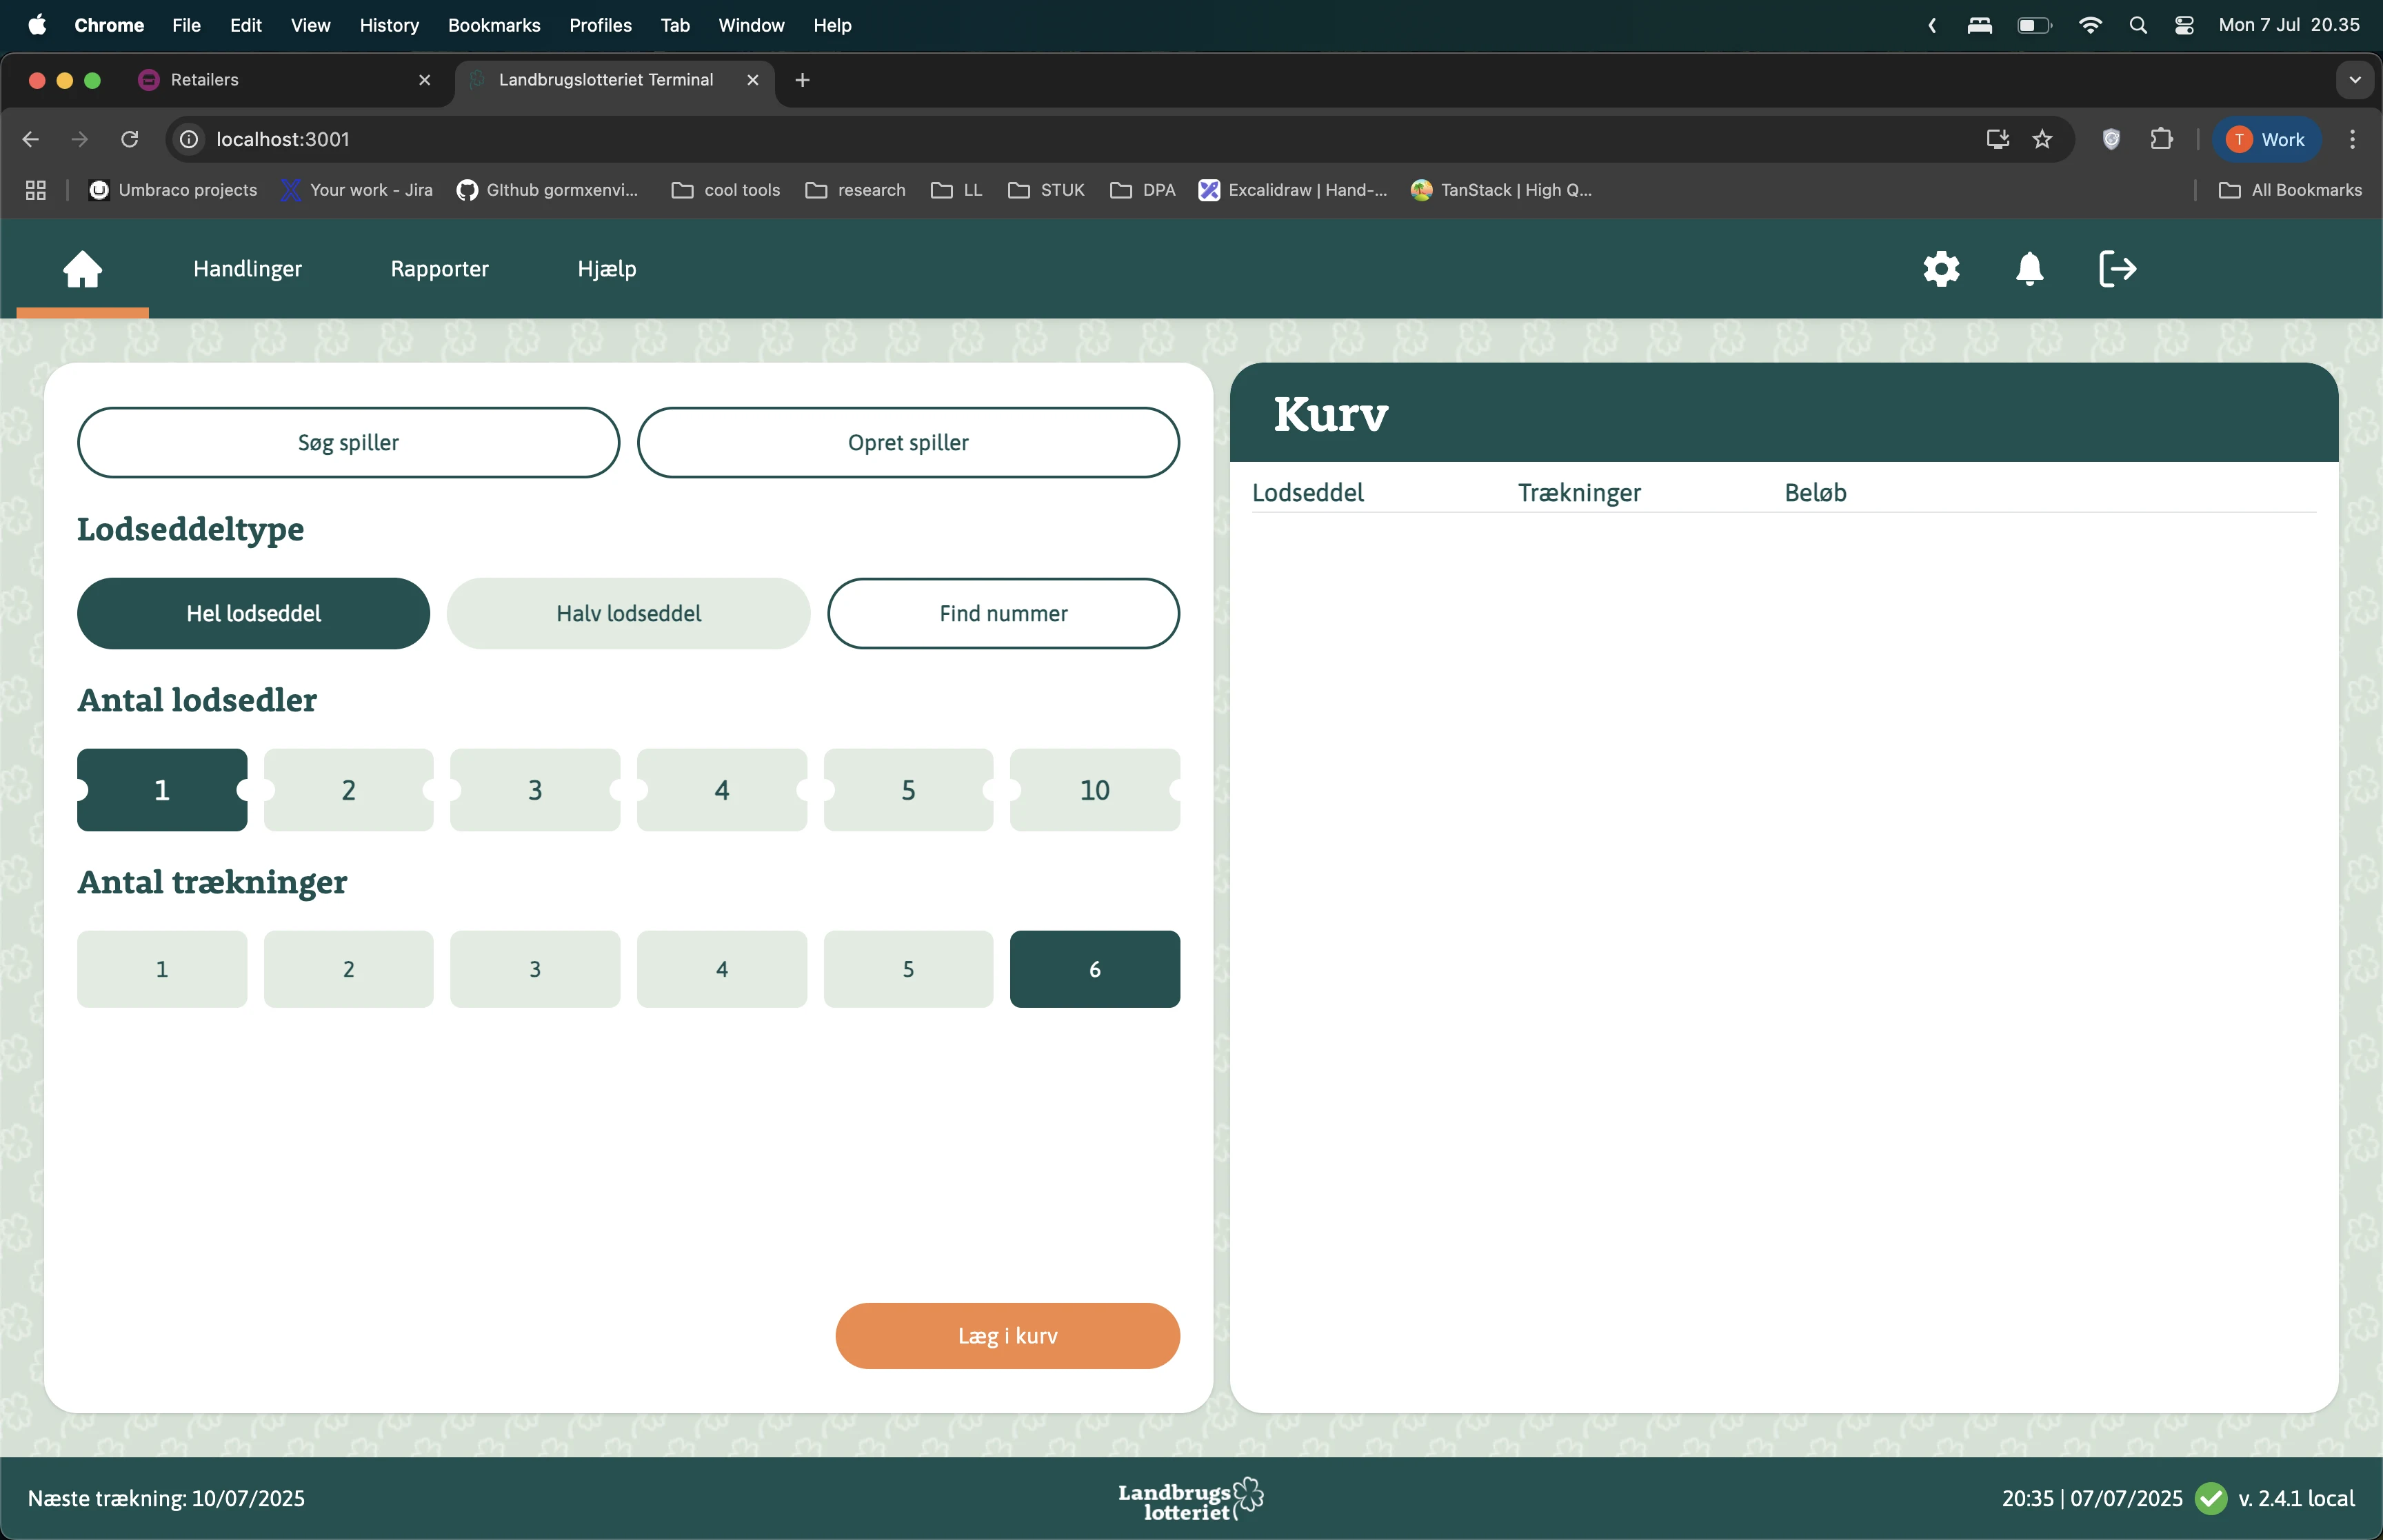Select Halv lodseddel ticket type
This screenshot has height=1540, width=2383.
point(628,613)
